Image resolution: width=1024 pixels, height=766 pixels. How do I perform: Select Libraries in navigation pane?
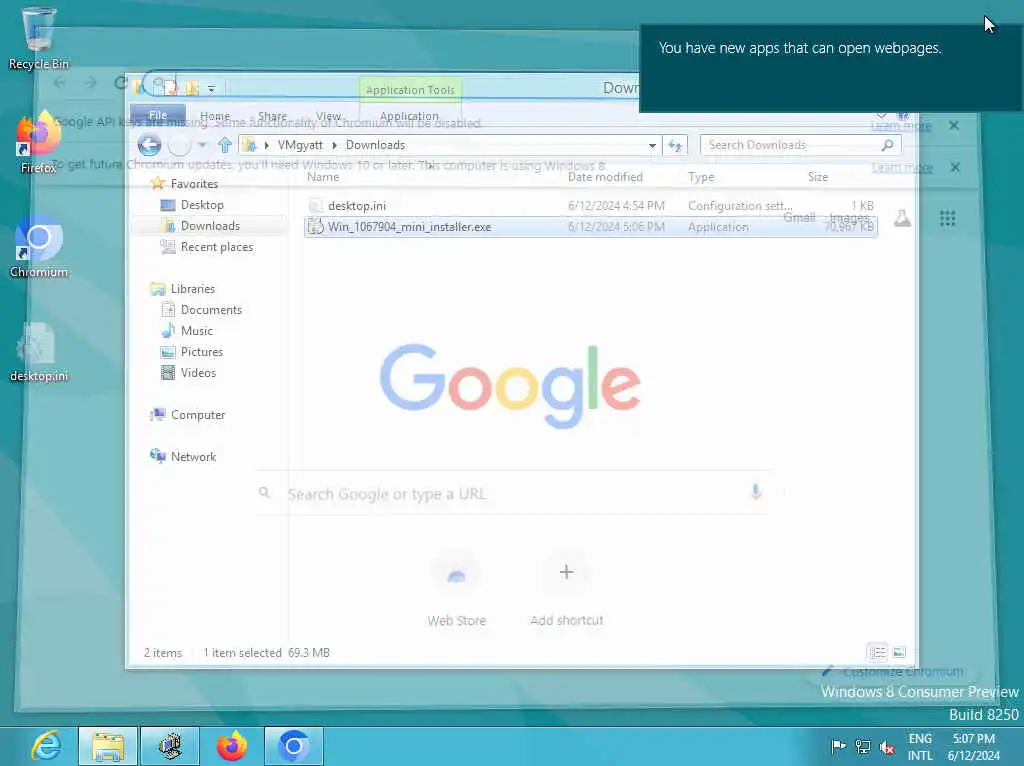(193, 288)
